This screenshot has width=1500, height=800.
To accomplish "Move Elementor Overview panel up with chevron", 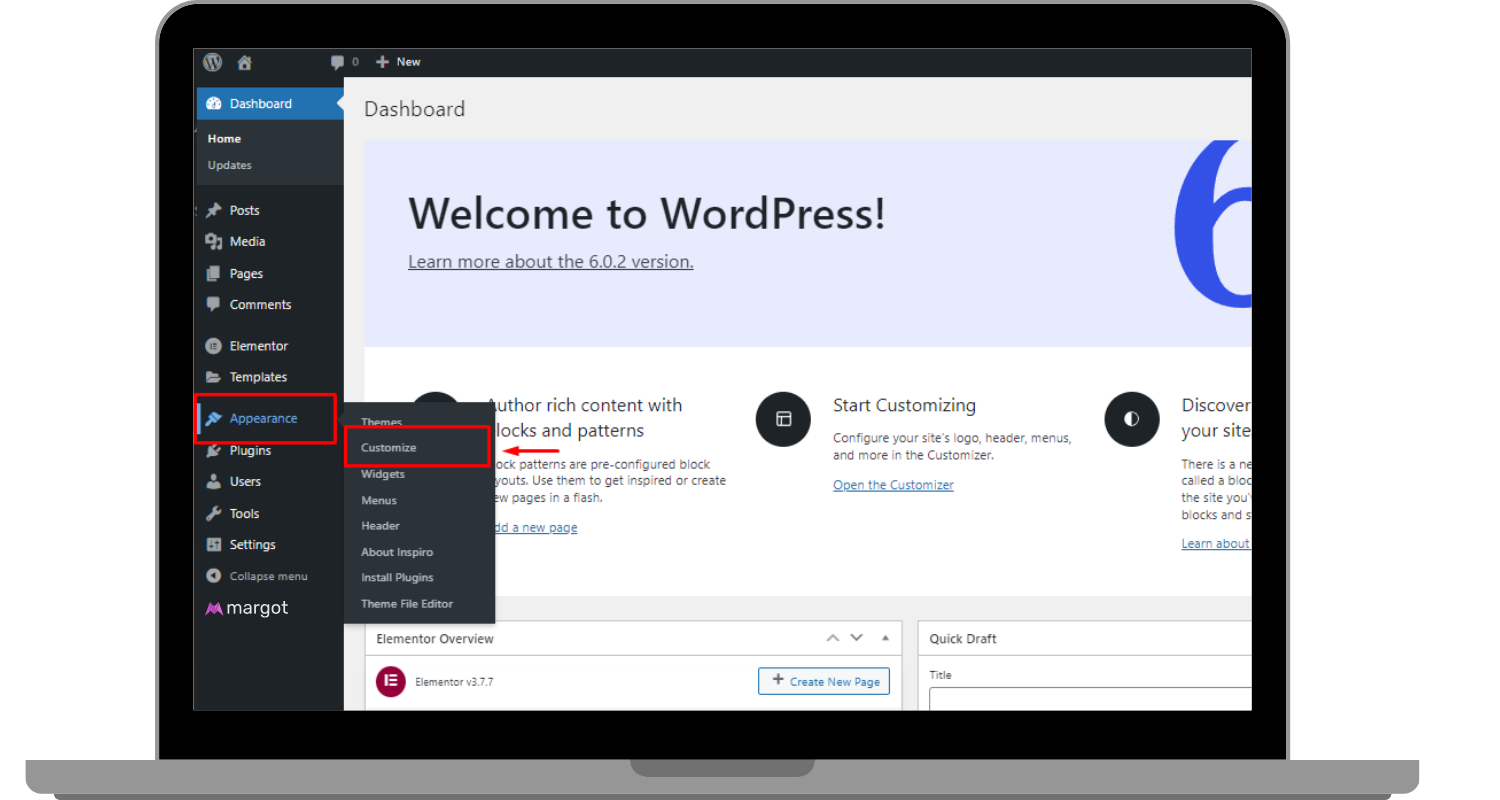I will click(x=832, y=638).
